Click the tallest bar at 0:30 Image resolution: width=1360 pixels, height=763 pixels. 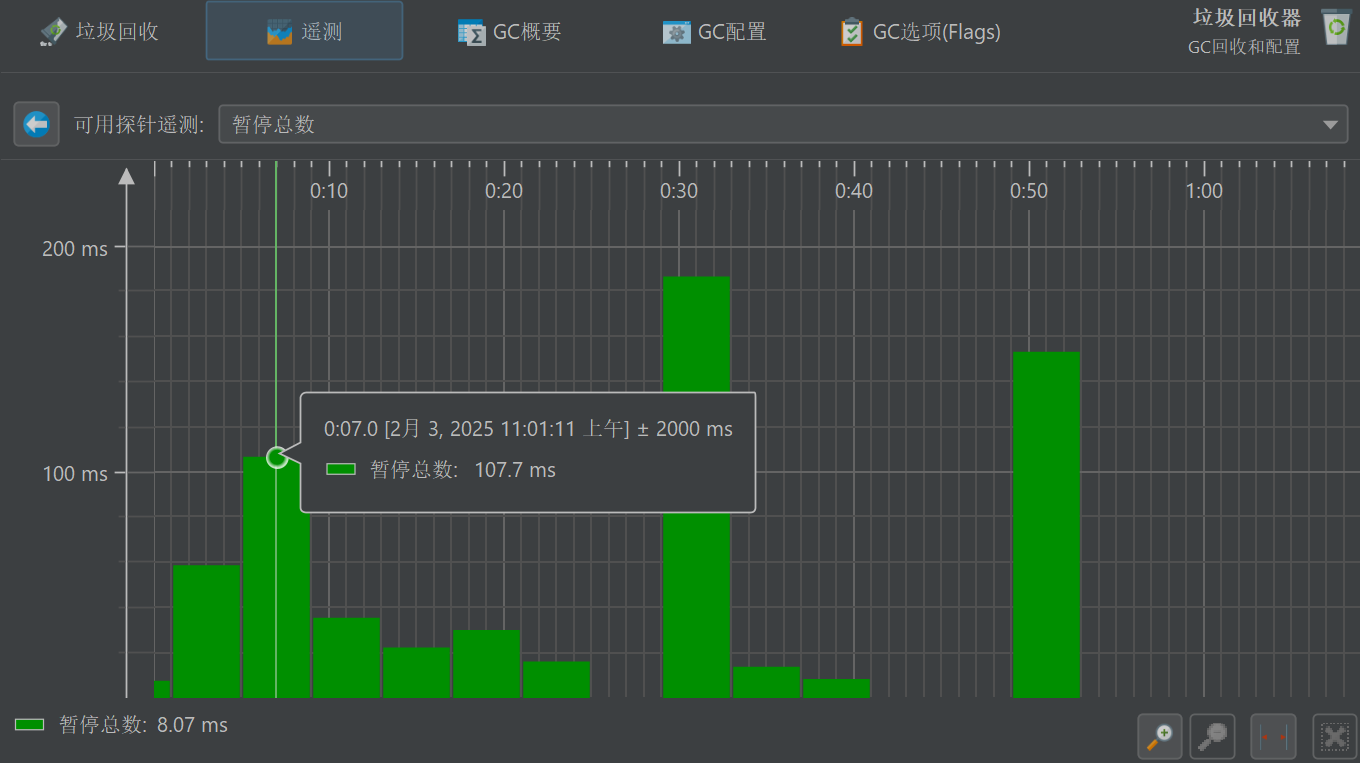click(697, 487)
